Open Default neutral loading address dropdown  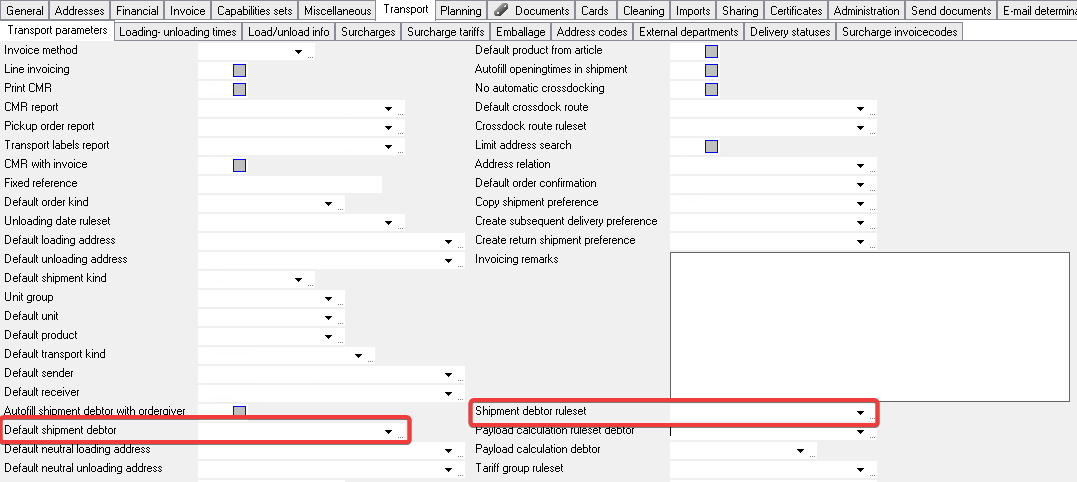pyautogui.click(x=448, y=450)
